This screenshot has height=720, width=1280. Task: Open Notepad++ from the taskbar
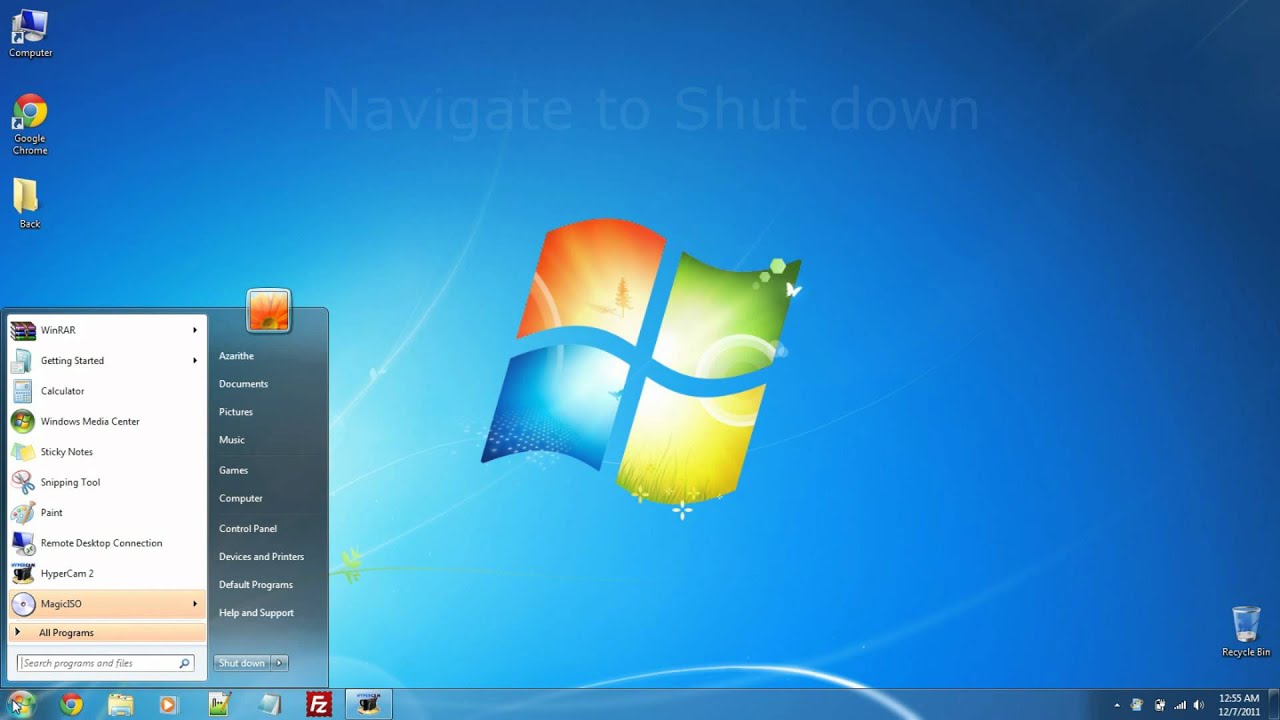[x=219, y=704]
